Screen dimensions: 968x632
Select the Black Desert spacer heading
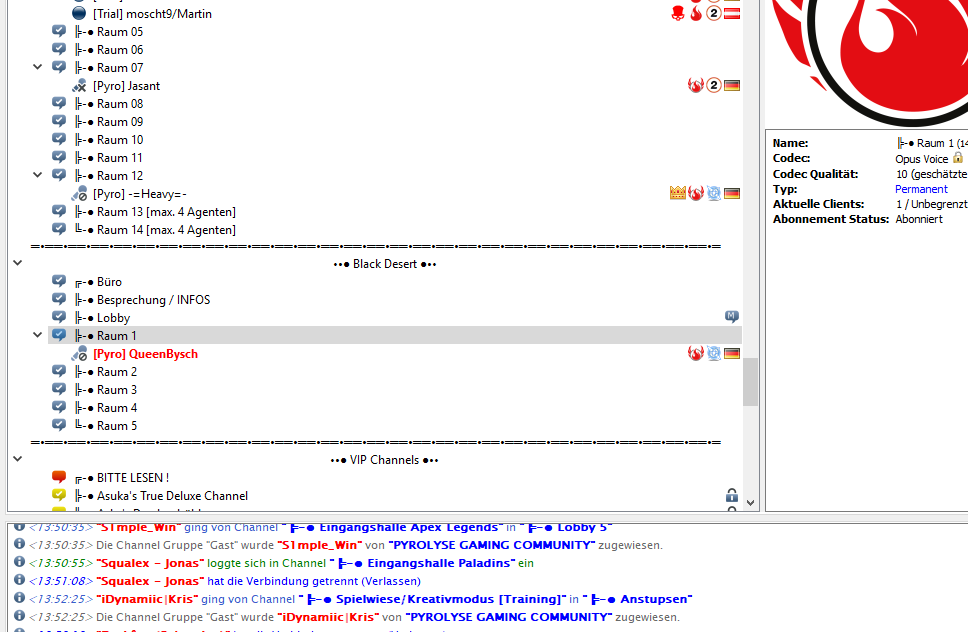[x=385, y=264]
